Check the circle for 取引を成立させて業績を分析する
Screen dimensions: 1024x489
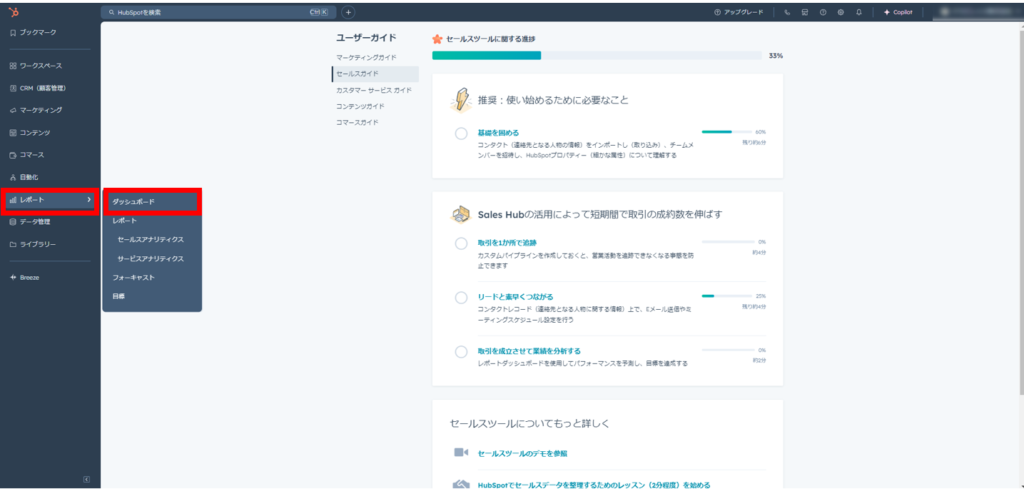coord(461,352)
